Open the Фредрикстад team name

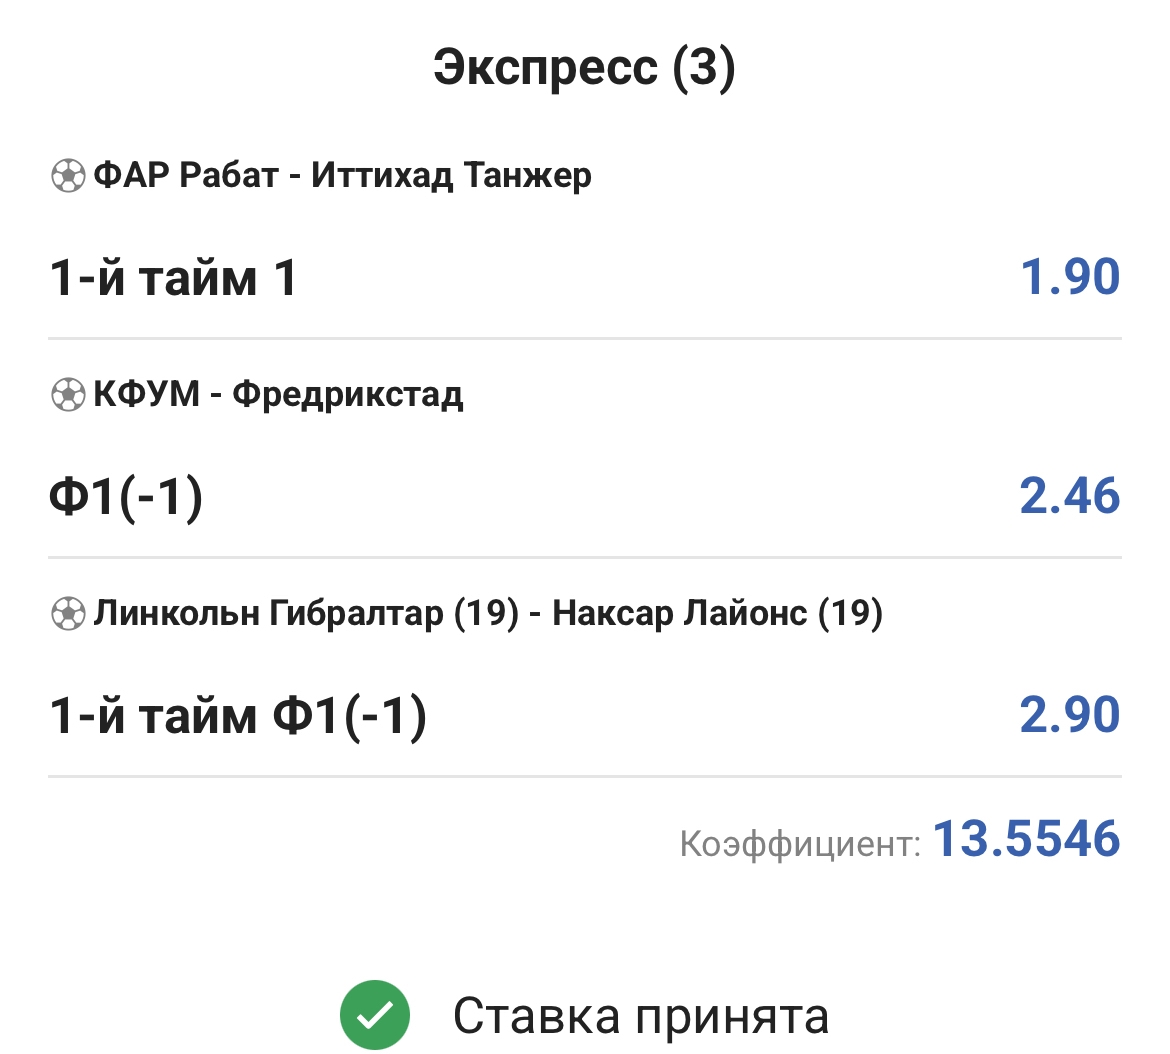click(348, 394)
